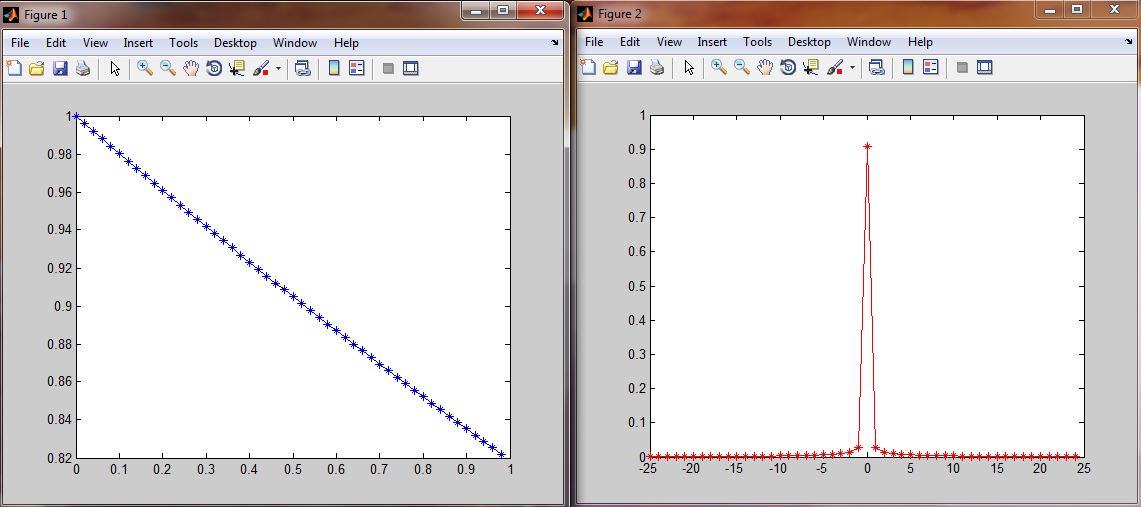1141x507 pixels.
Task: Click New Figure icon in Figure 1
Action: pyautogui.click(x=14, y=68)
